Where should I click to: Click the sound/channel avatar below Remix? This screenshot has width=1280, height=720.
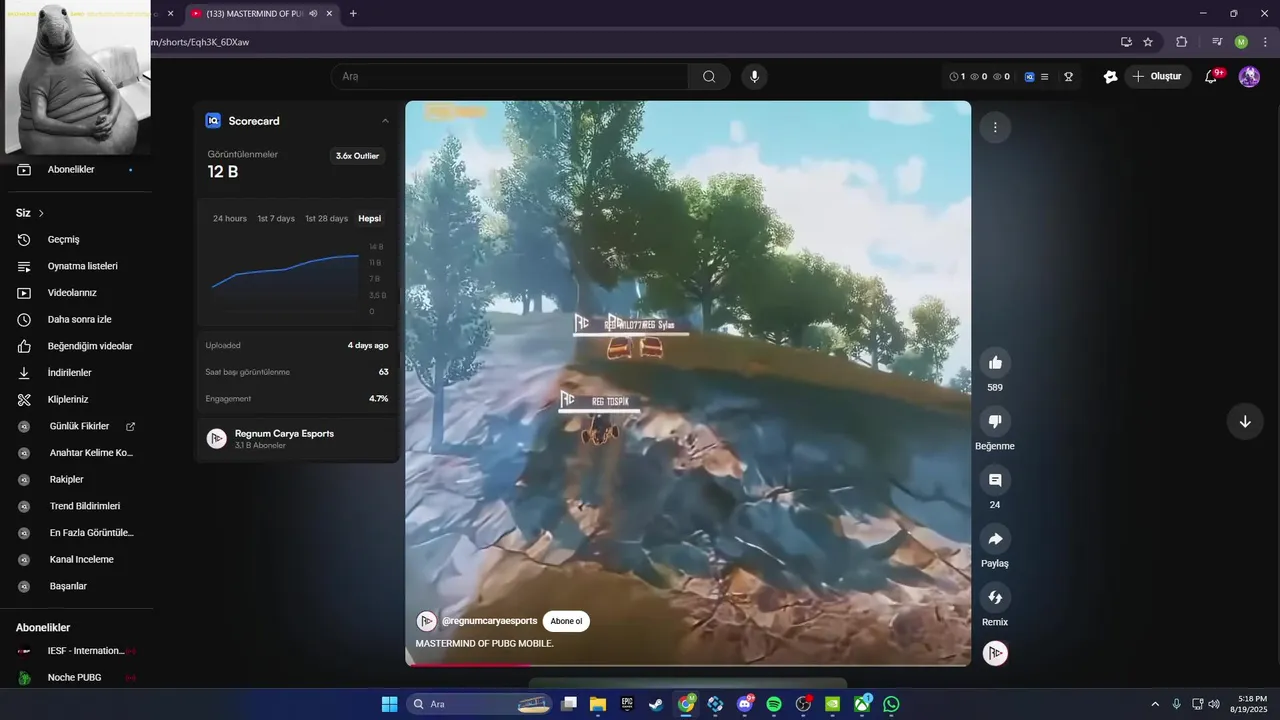(995, 654)
